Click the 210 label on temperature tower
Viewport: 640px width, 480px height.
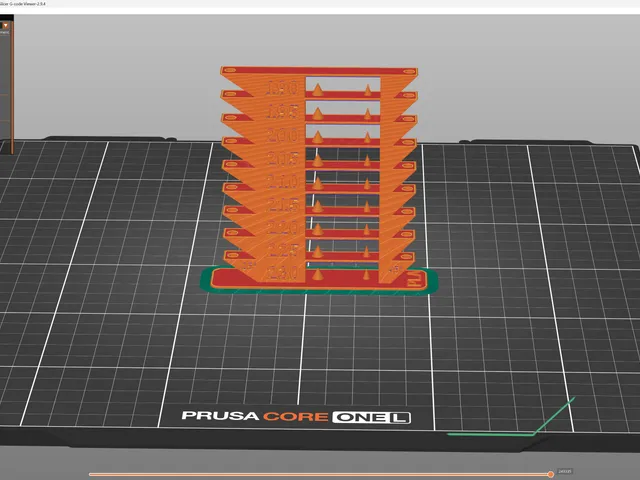click(x=282, y=181)
